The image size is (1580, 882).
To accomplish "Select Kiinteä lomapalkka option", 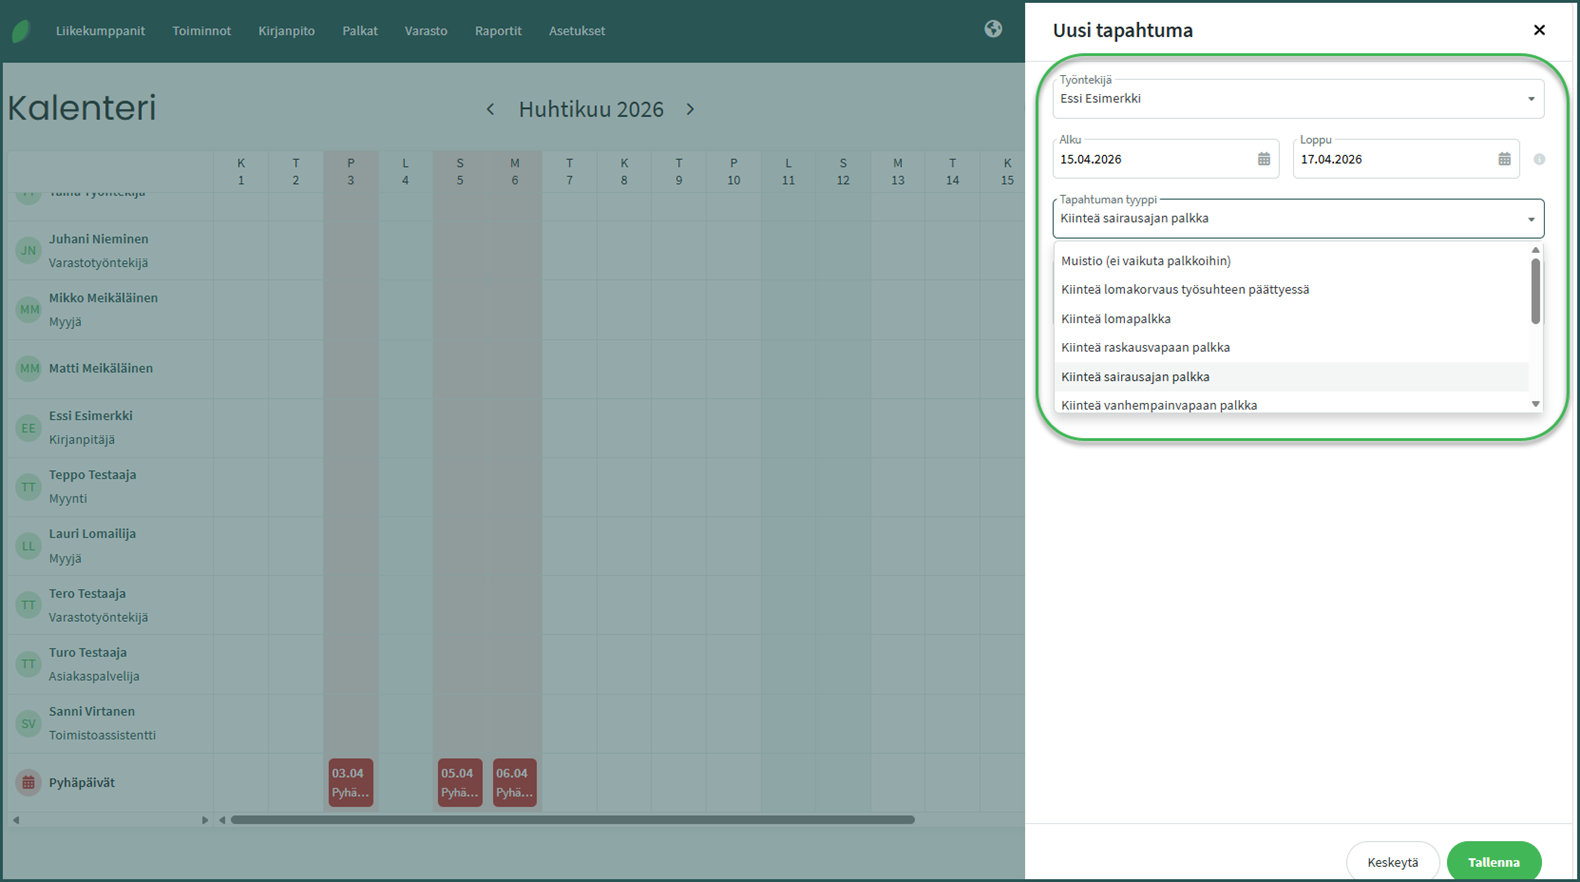I will 1115,319.
